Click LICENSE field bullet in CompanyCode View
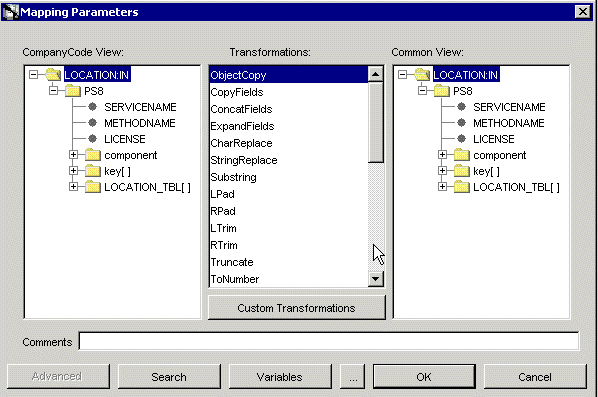This screenshot has height=397, width=598. [92, 139]
